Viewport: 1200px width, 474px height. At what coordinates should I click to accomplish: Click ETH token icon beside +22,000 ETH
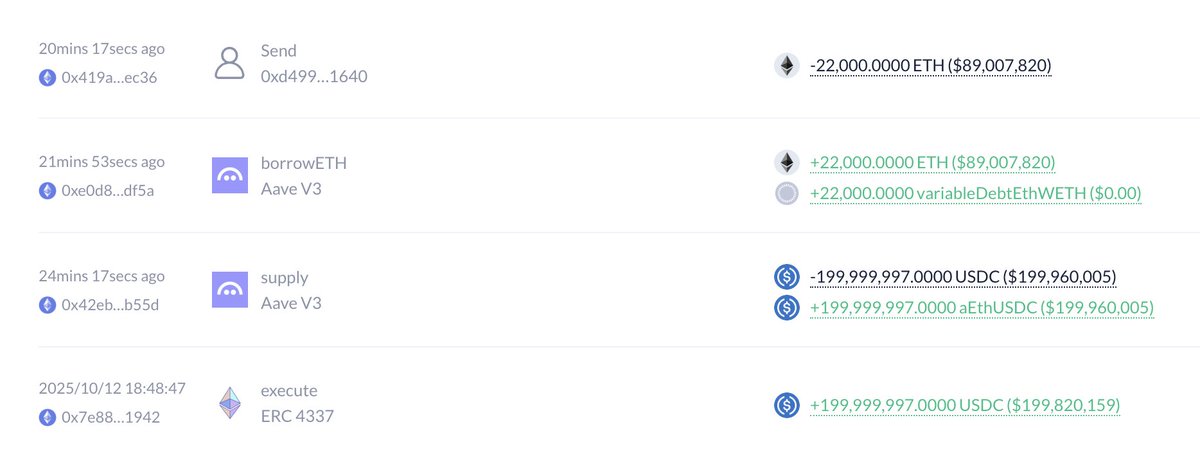[x=788, y=162]
